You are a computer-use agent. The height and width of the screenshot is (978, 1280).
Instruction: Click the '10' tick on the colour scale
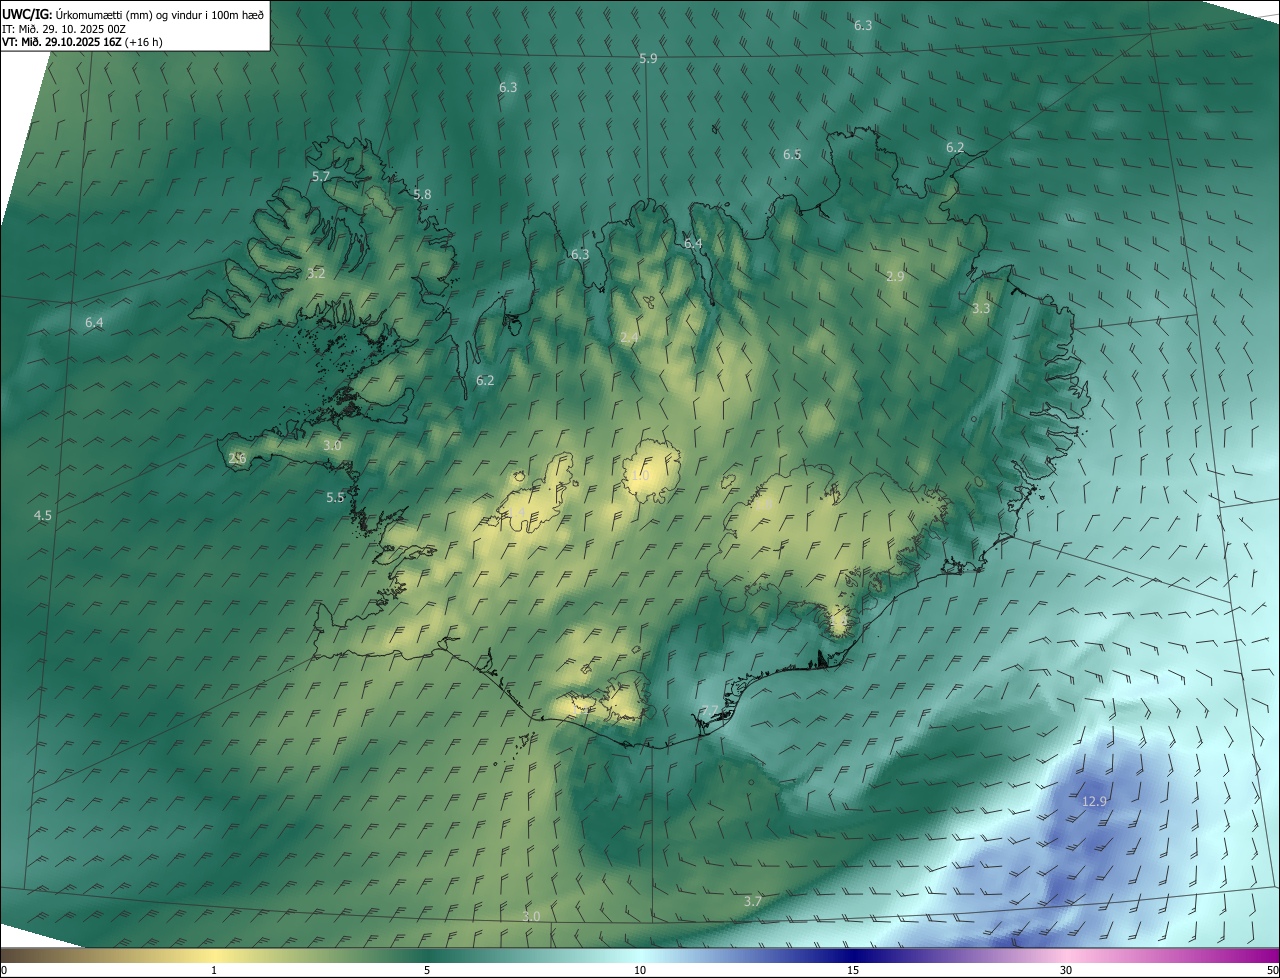[640, 970]
